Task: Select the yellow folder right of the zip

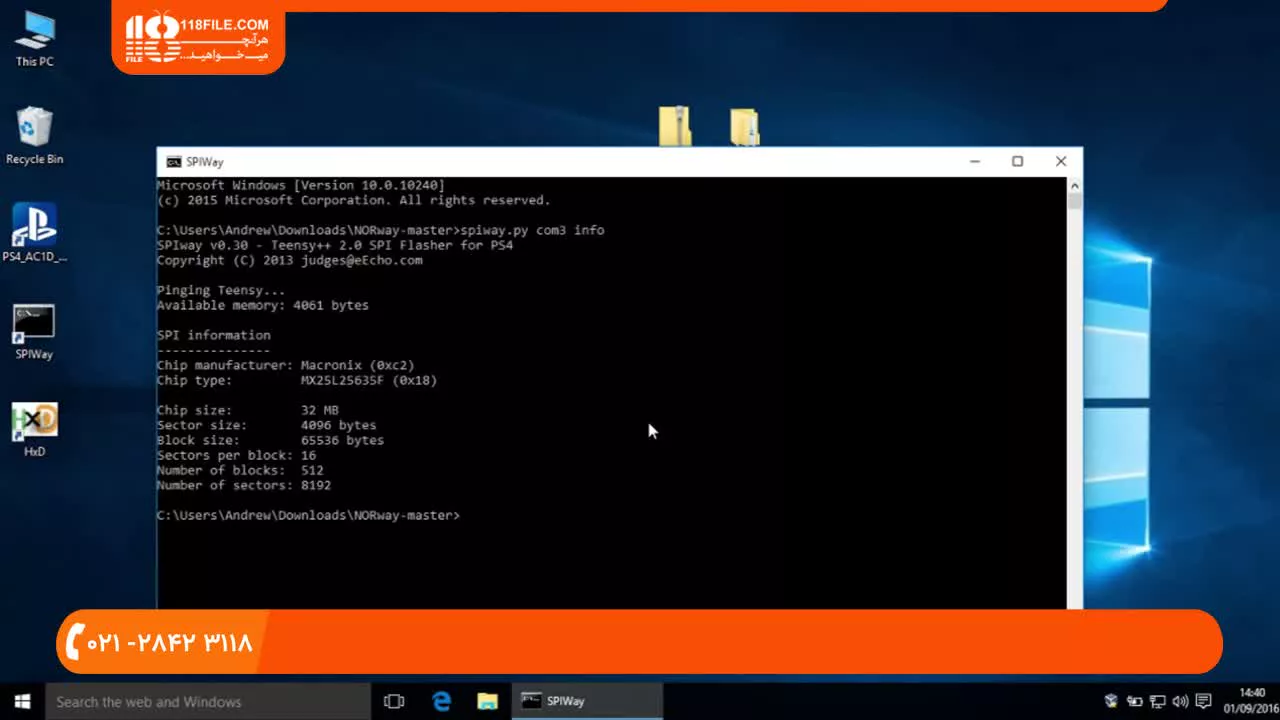Action: point(744,127)
